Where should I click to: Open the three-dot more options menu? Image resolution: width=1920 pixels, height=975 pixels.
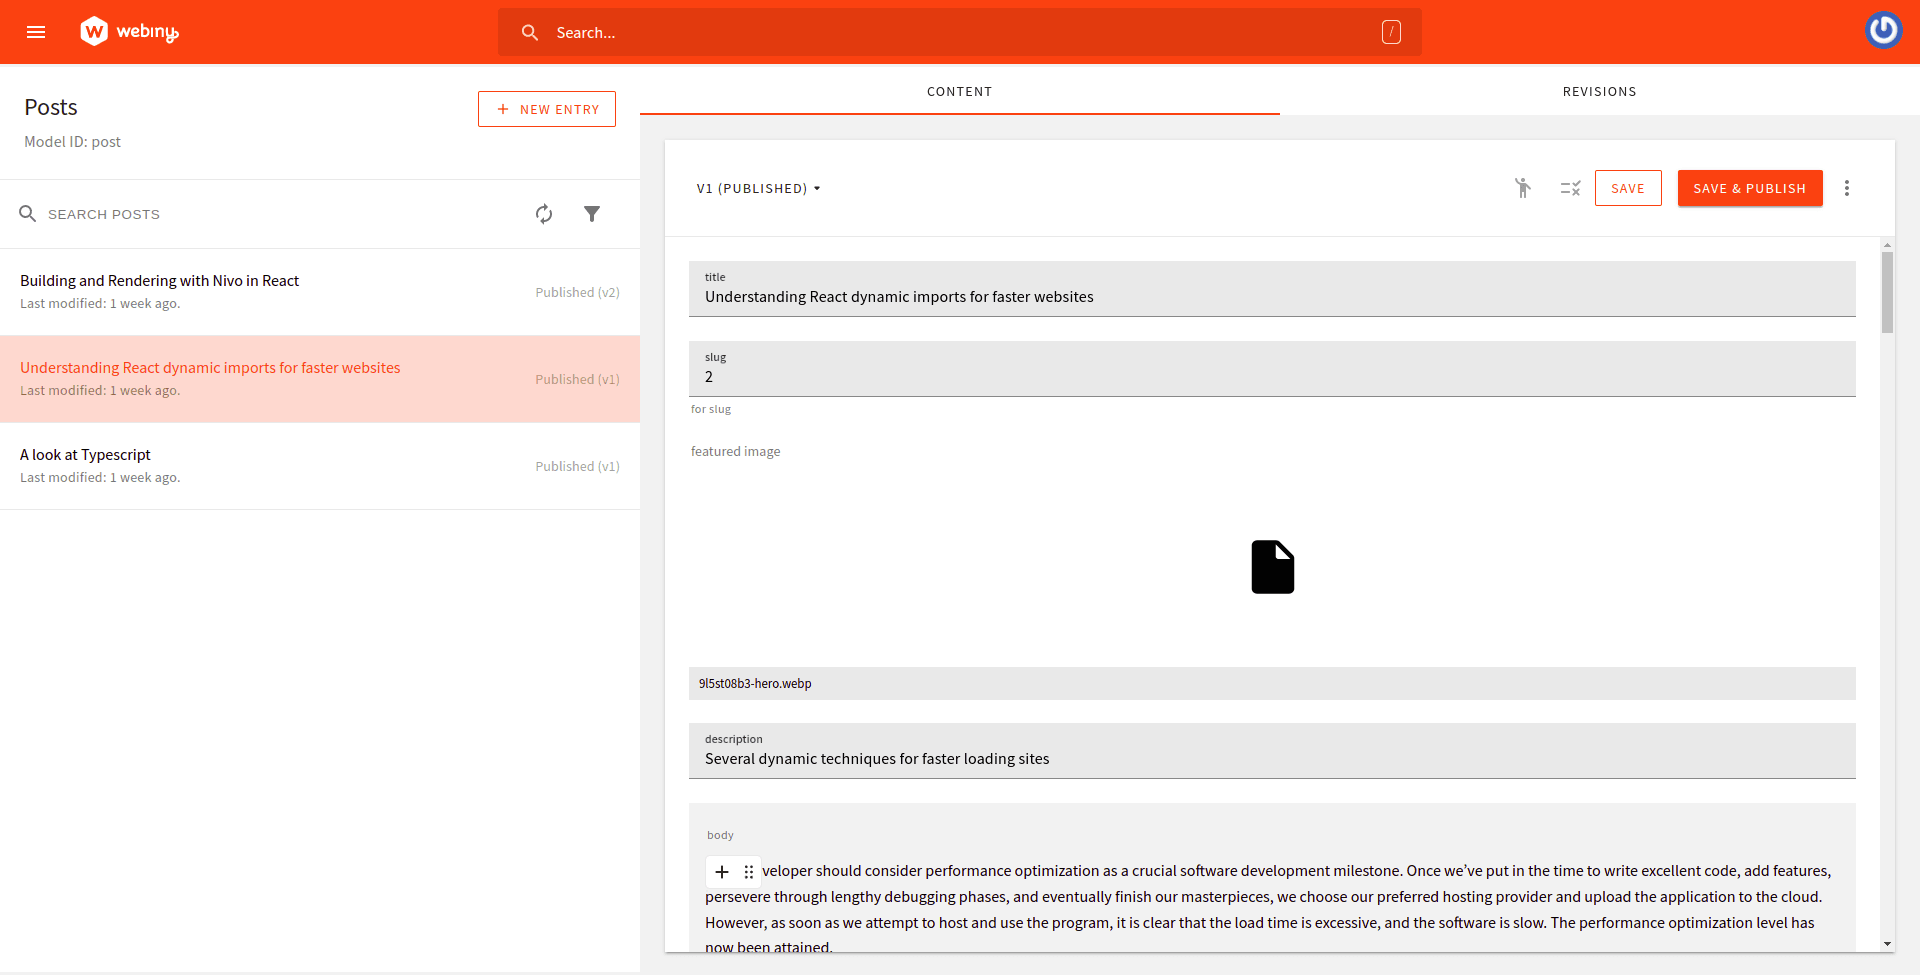1846,188
